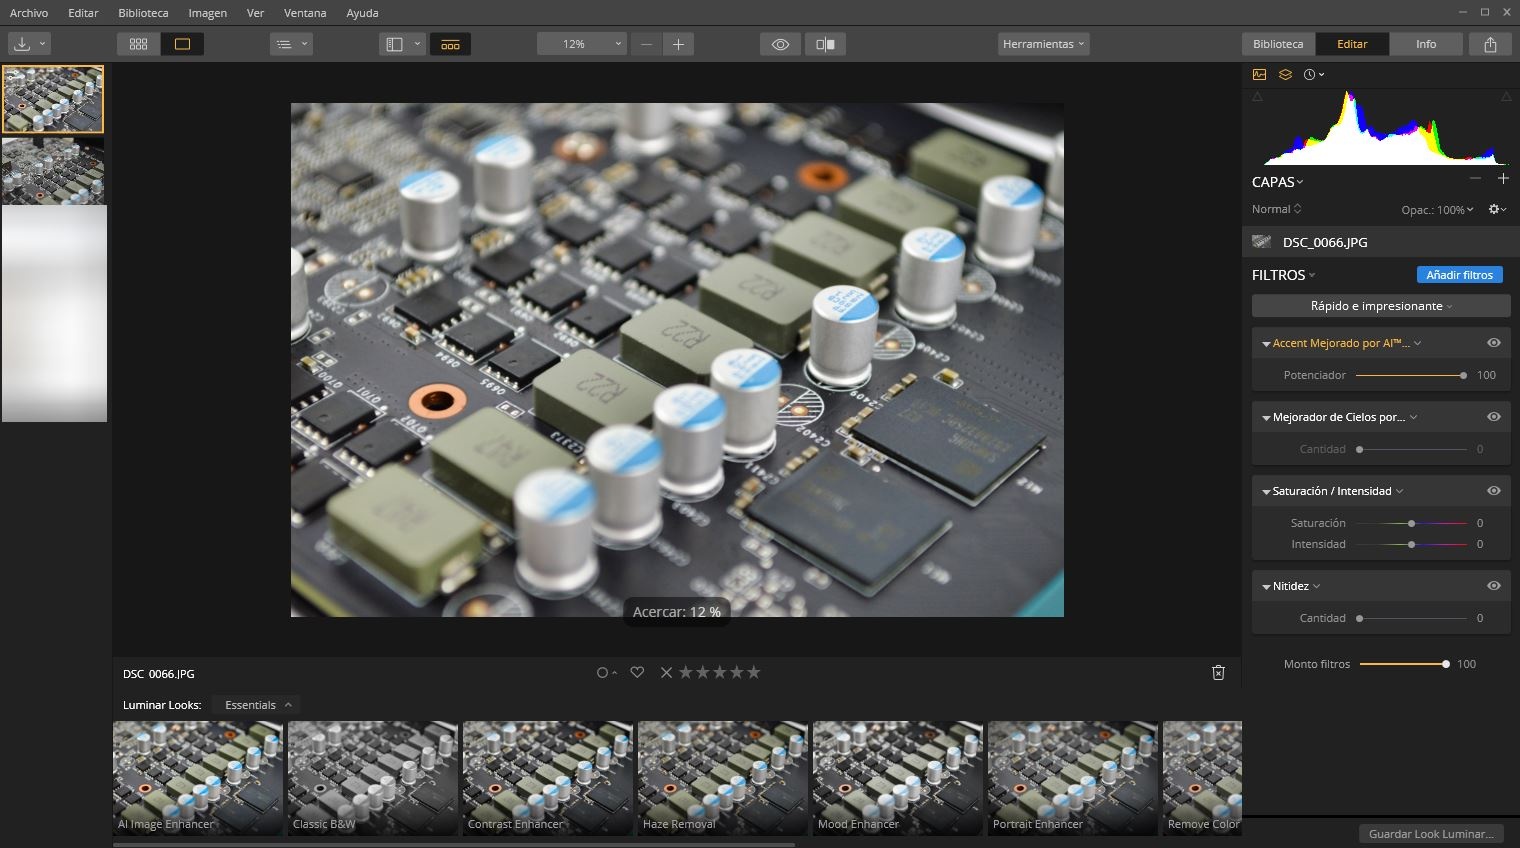
Task: Switch to the Biblioteca tab
Action: (x=1278, y=44)
